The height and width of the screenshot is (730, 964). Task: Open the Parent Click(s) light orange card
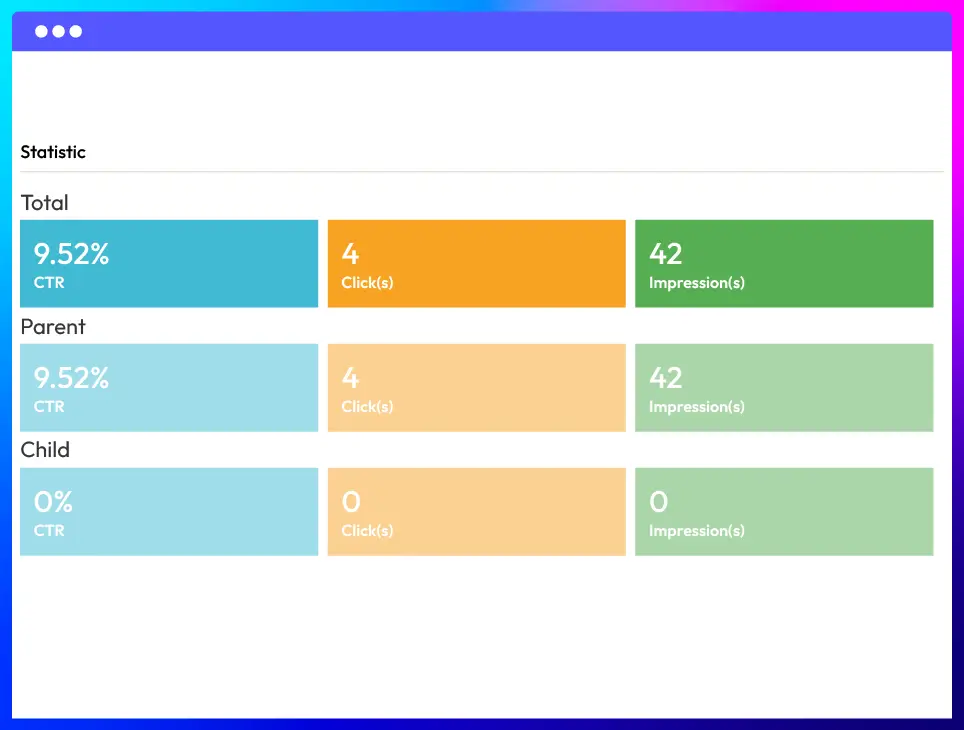point(476,388)
